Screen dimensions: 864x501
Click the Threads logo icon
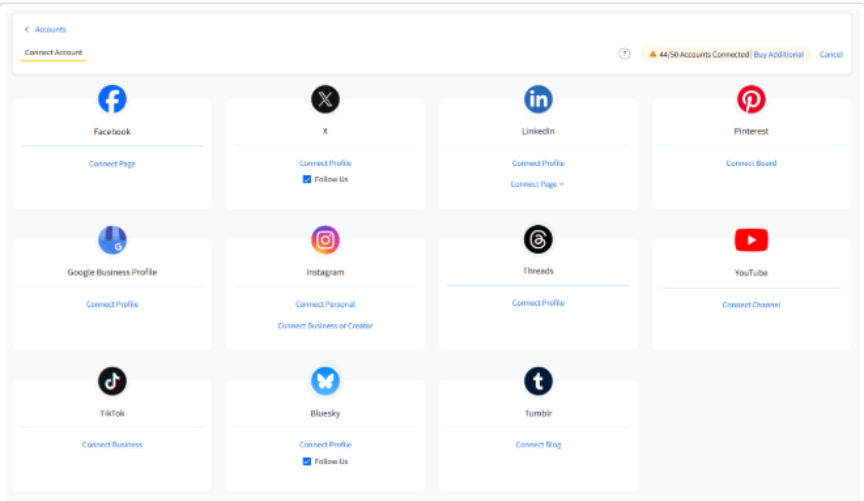pos(538,240)
